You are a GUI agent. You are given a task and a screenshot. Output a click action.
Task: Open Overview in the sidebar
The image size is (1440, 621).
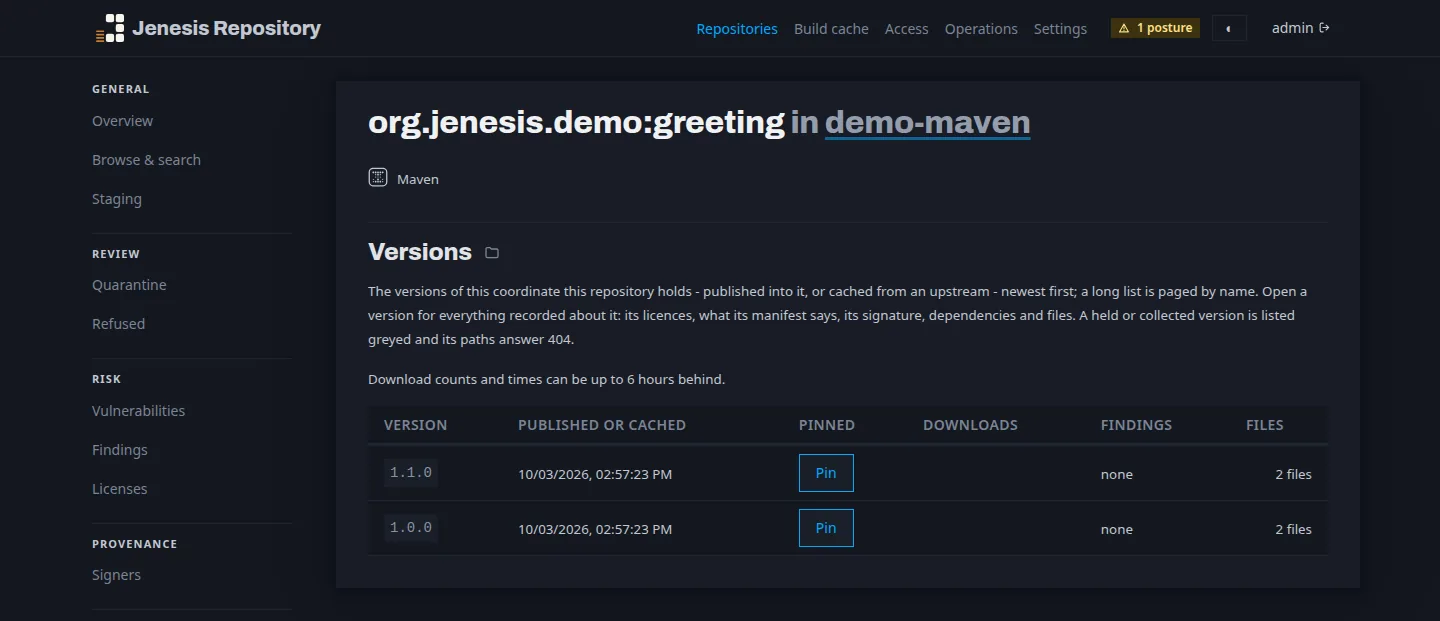coord(123,121)
